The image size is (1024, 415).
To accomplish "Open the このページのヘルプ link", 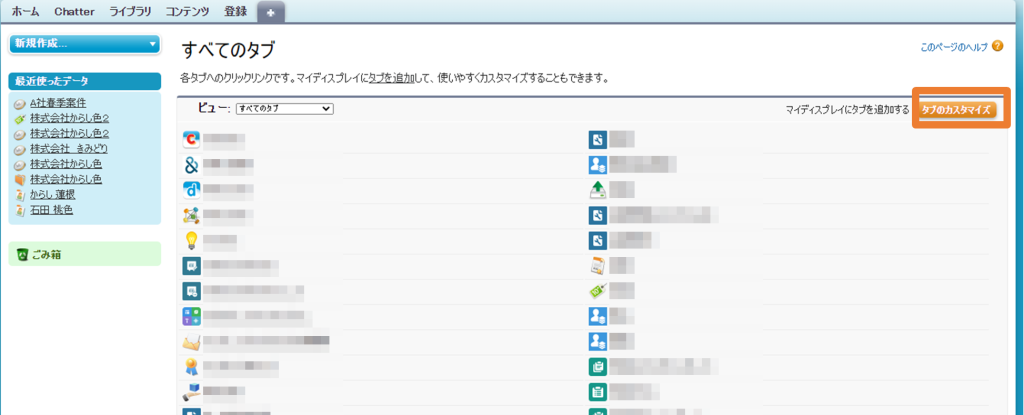I will pyautogui.click(x=953, y=47).
